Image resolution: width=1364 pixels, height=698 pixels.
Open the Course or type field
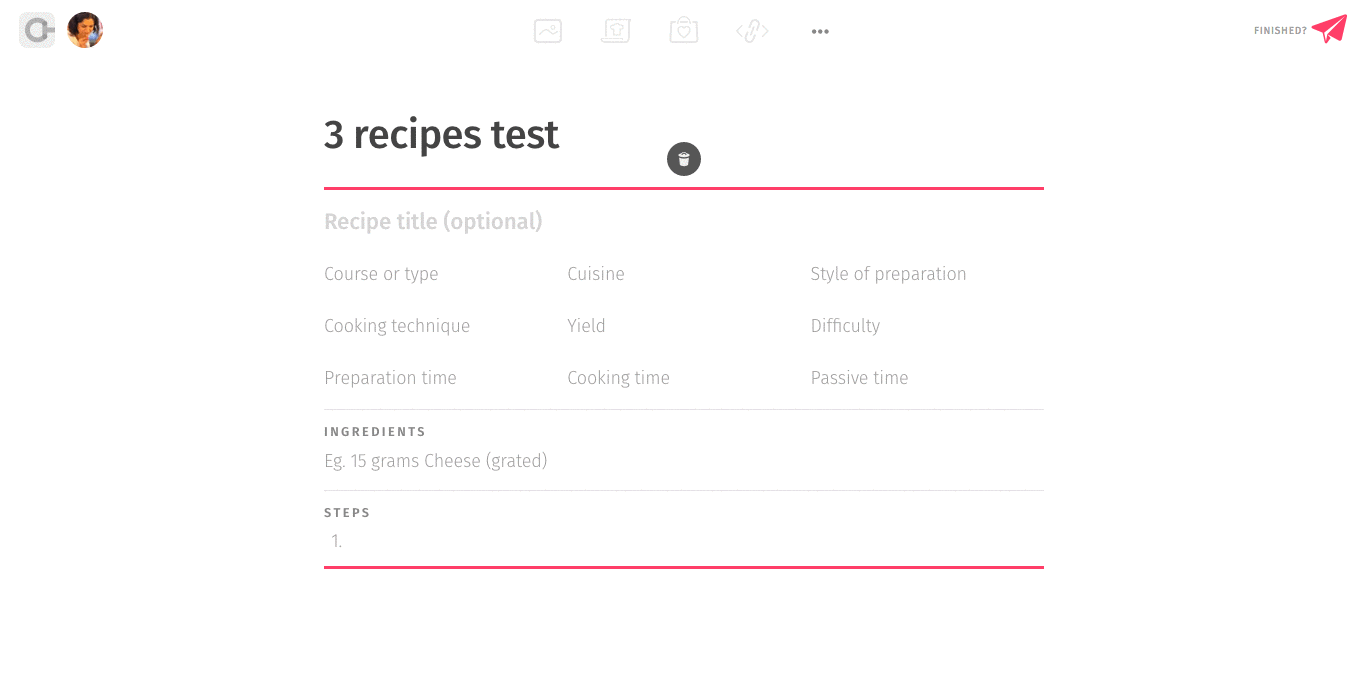[381, 274]
